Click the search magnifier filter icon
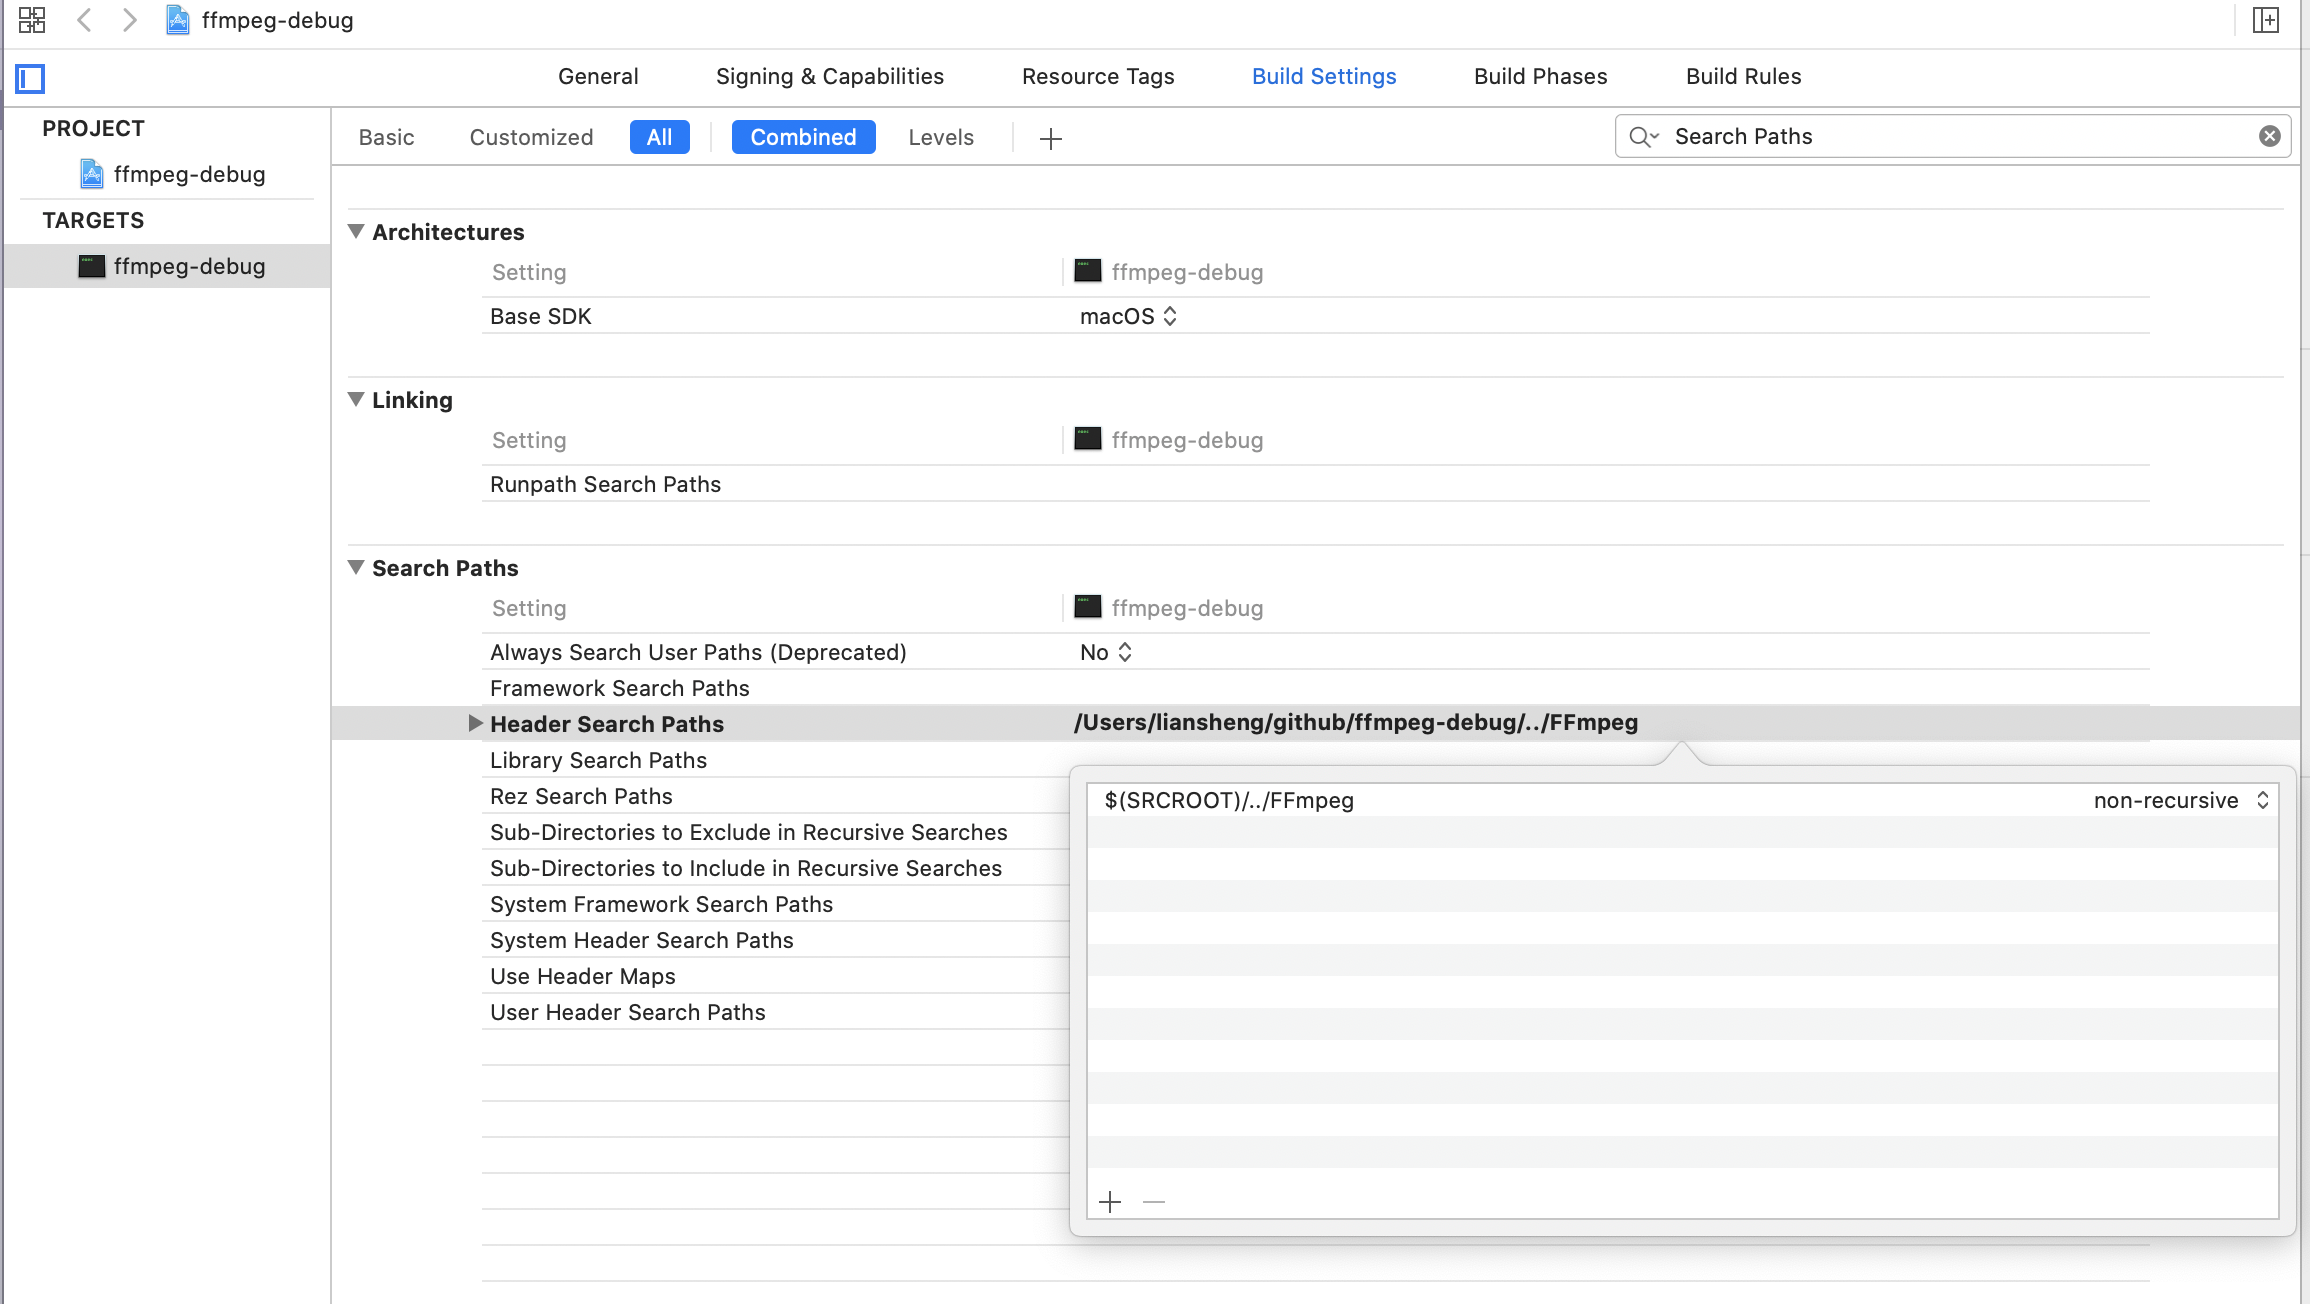Viewport: 2310px width, 1304px height. tap(1642, 137)
